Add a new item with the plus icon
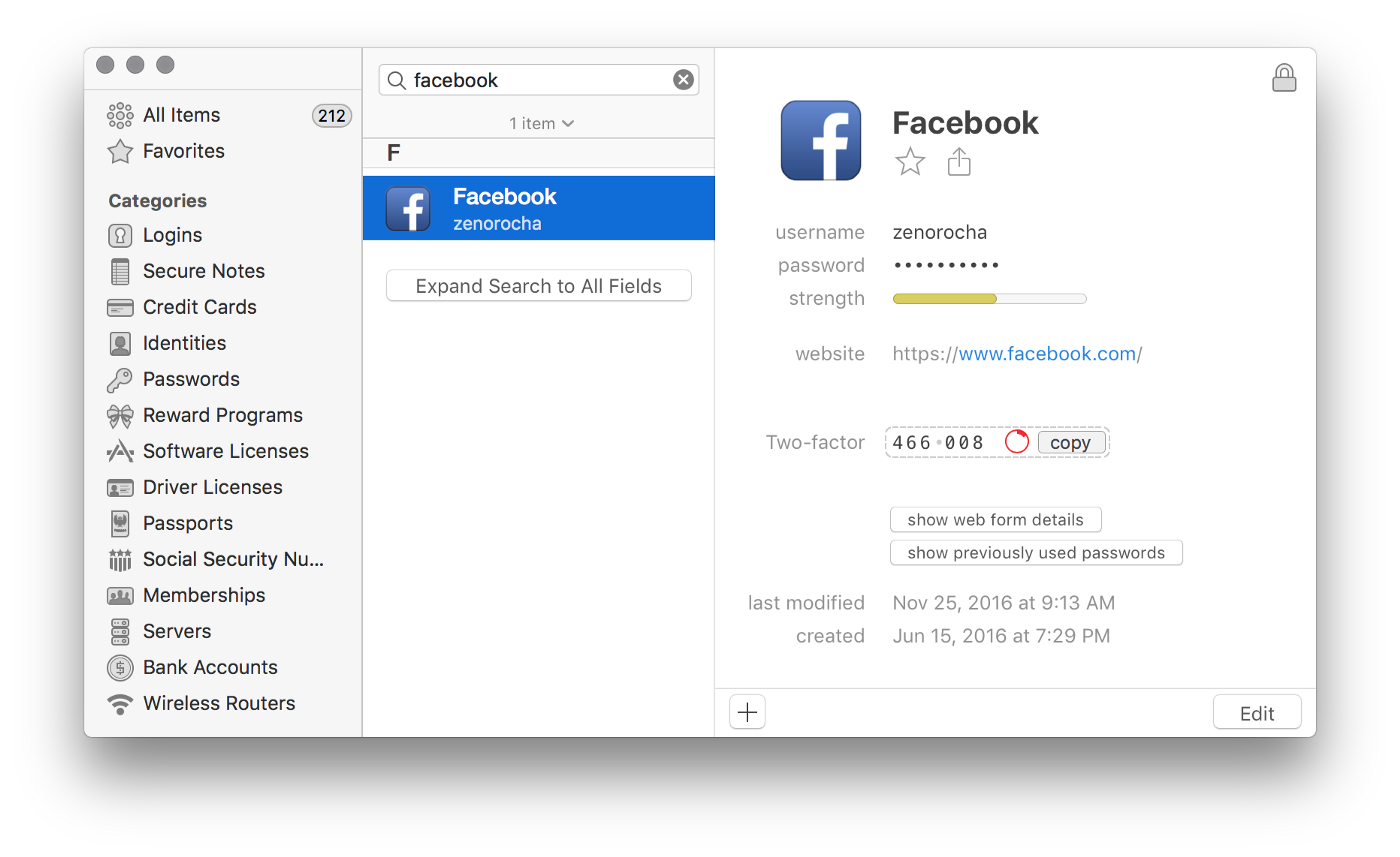This screenshot has height=857, width=1400. click(x=747, y=711)
